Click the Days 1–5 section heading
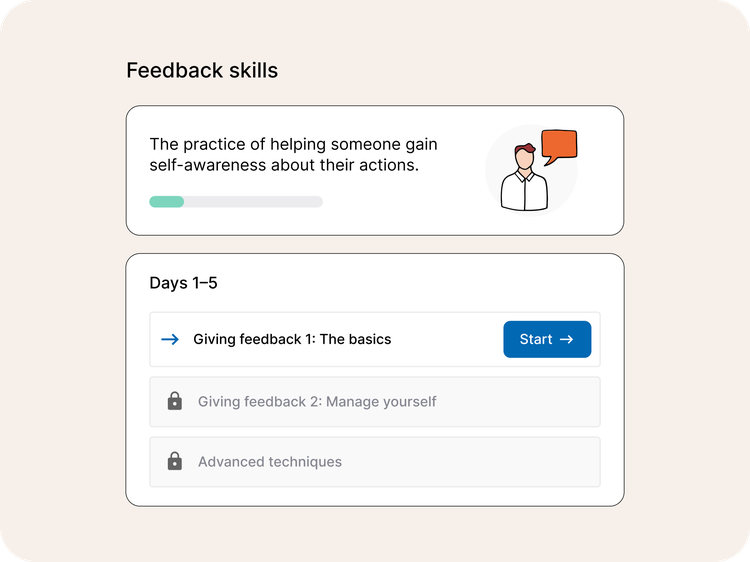Viewport: 750px width, 562px height. [x=183, y=283]
